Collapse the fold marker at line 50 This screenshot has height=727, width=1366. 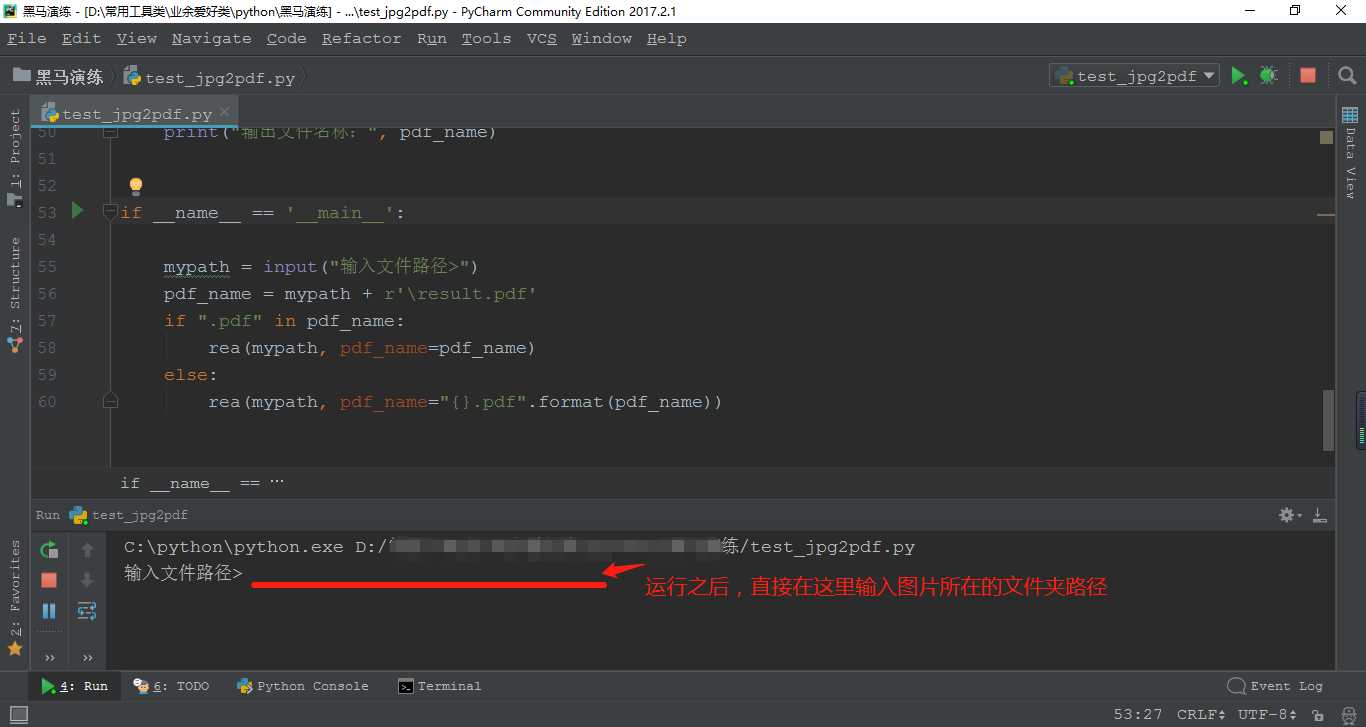tap(110, 132)
